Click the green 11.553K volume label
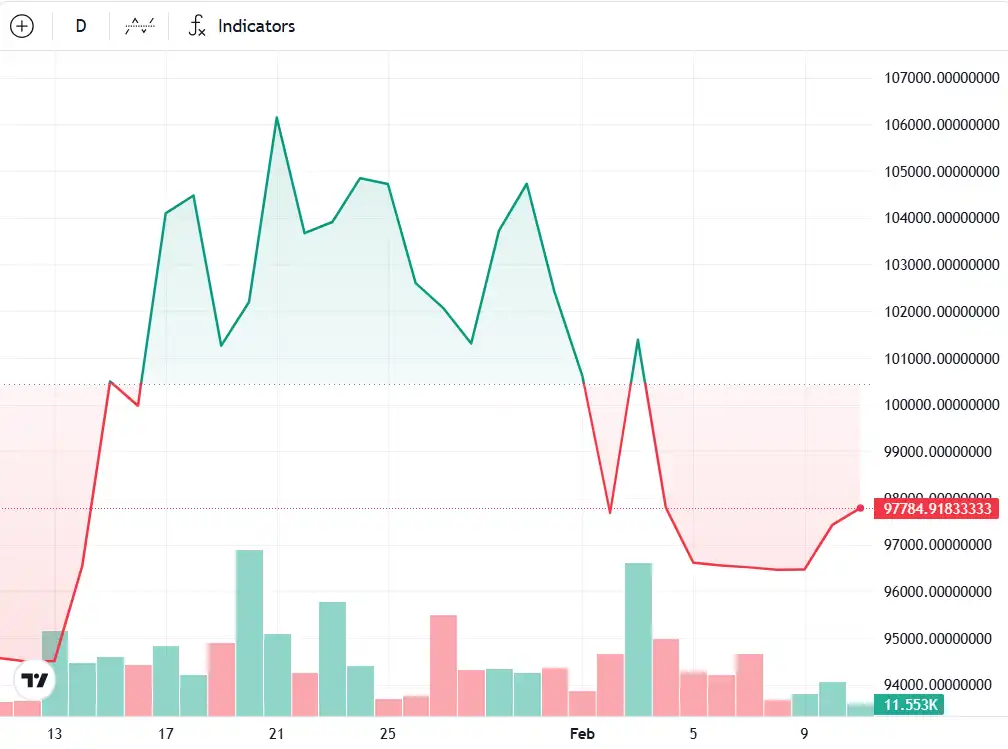 click(x=908, y=705)
